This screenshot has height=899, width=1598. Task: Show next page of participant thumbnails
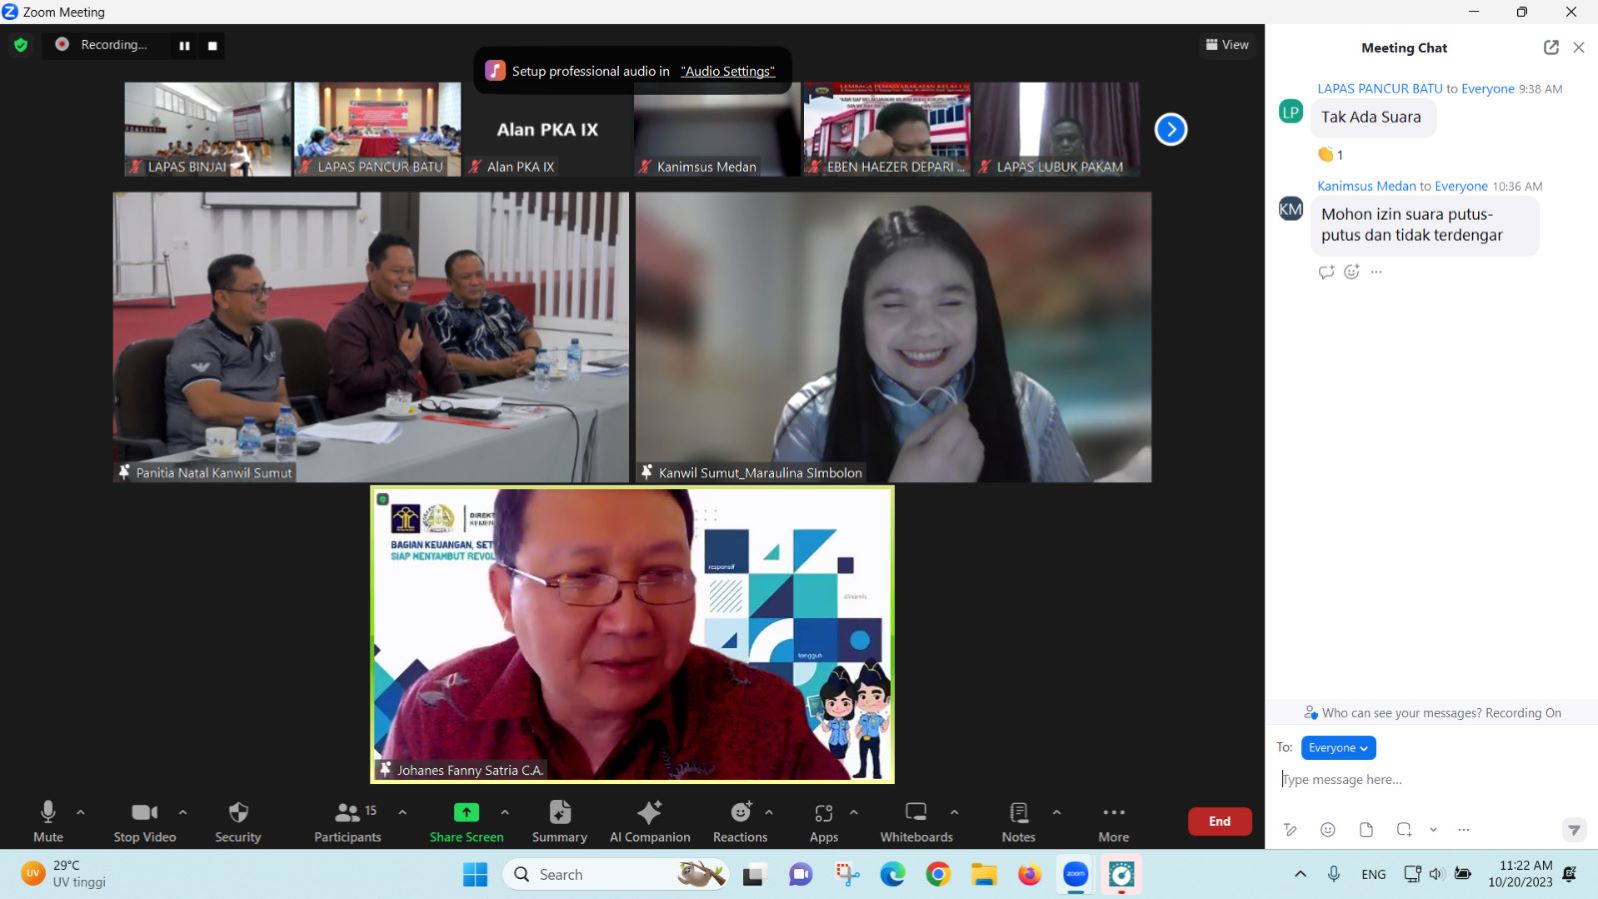click(1171, 129)
